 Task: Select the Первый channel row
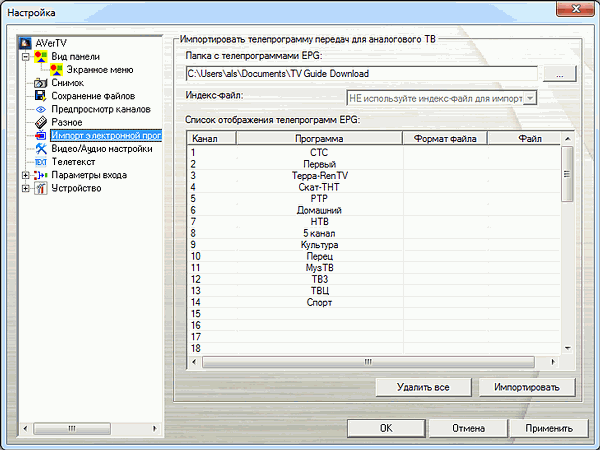(374, 164)
